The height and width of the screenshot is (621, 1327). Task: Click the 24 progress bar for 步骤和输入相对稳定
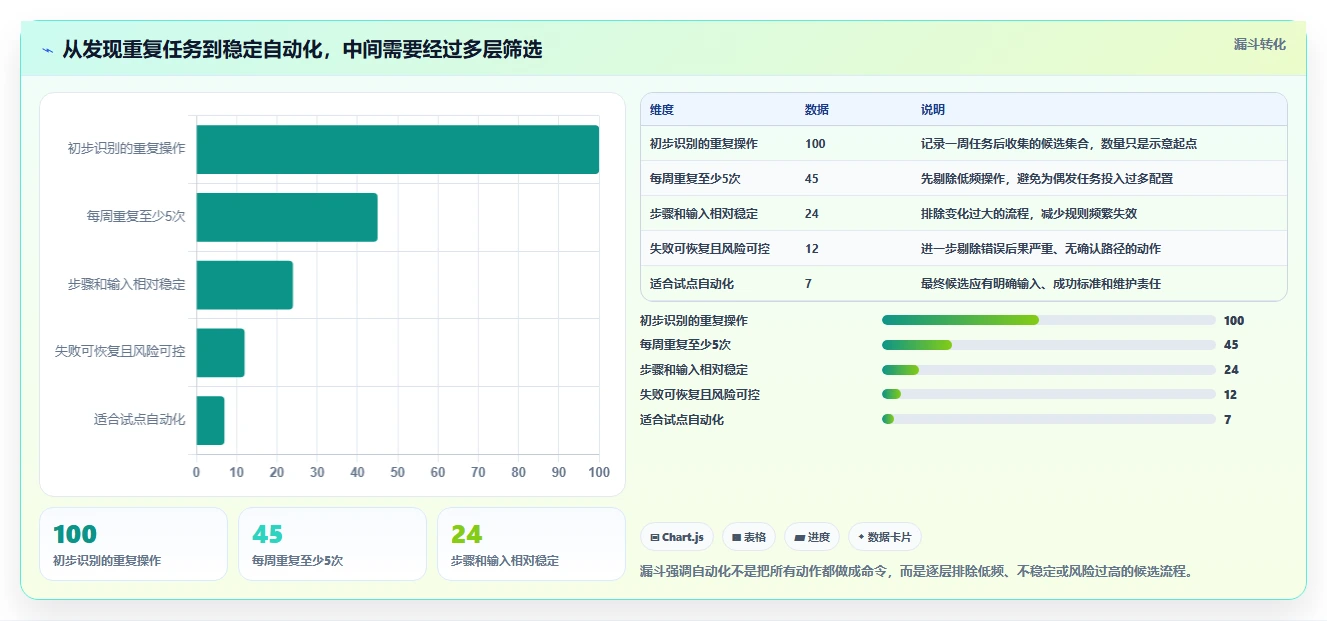coord(1049,370)
